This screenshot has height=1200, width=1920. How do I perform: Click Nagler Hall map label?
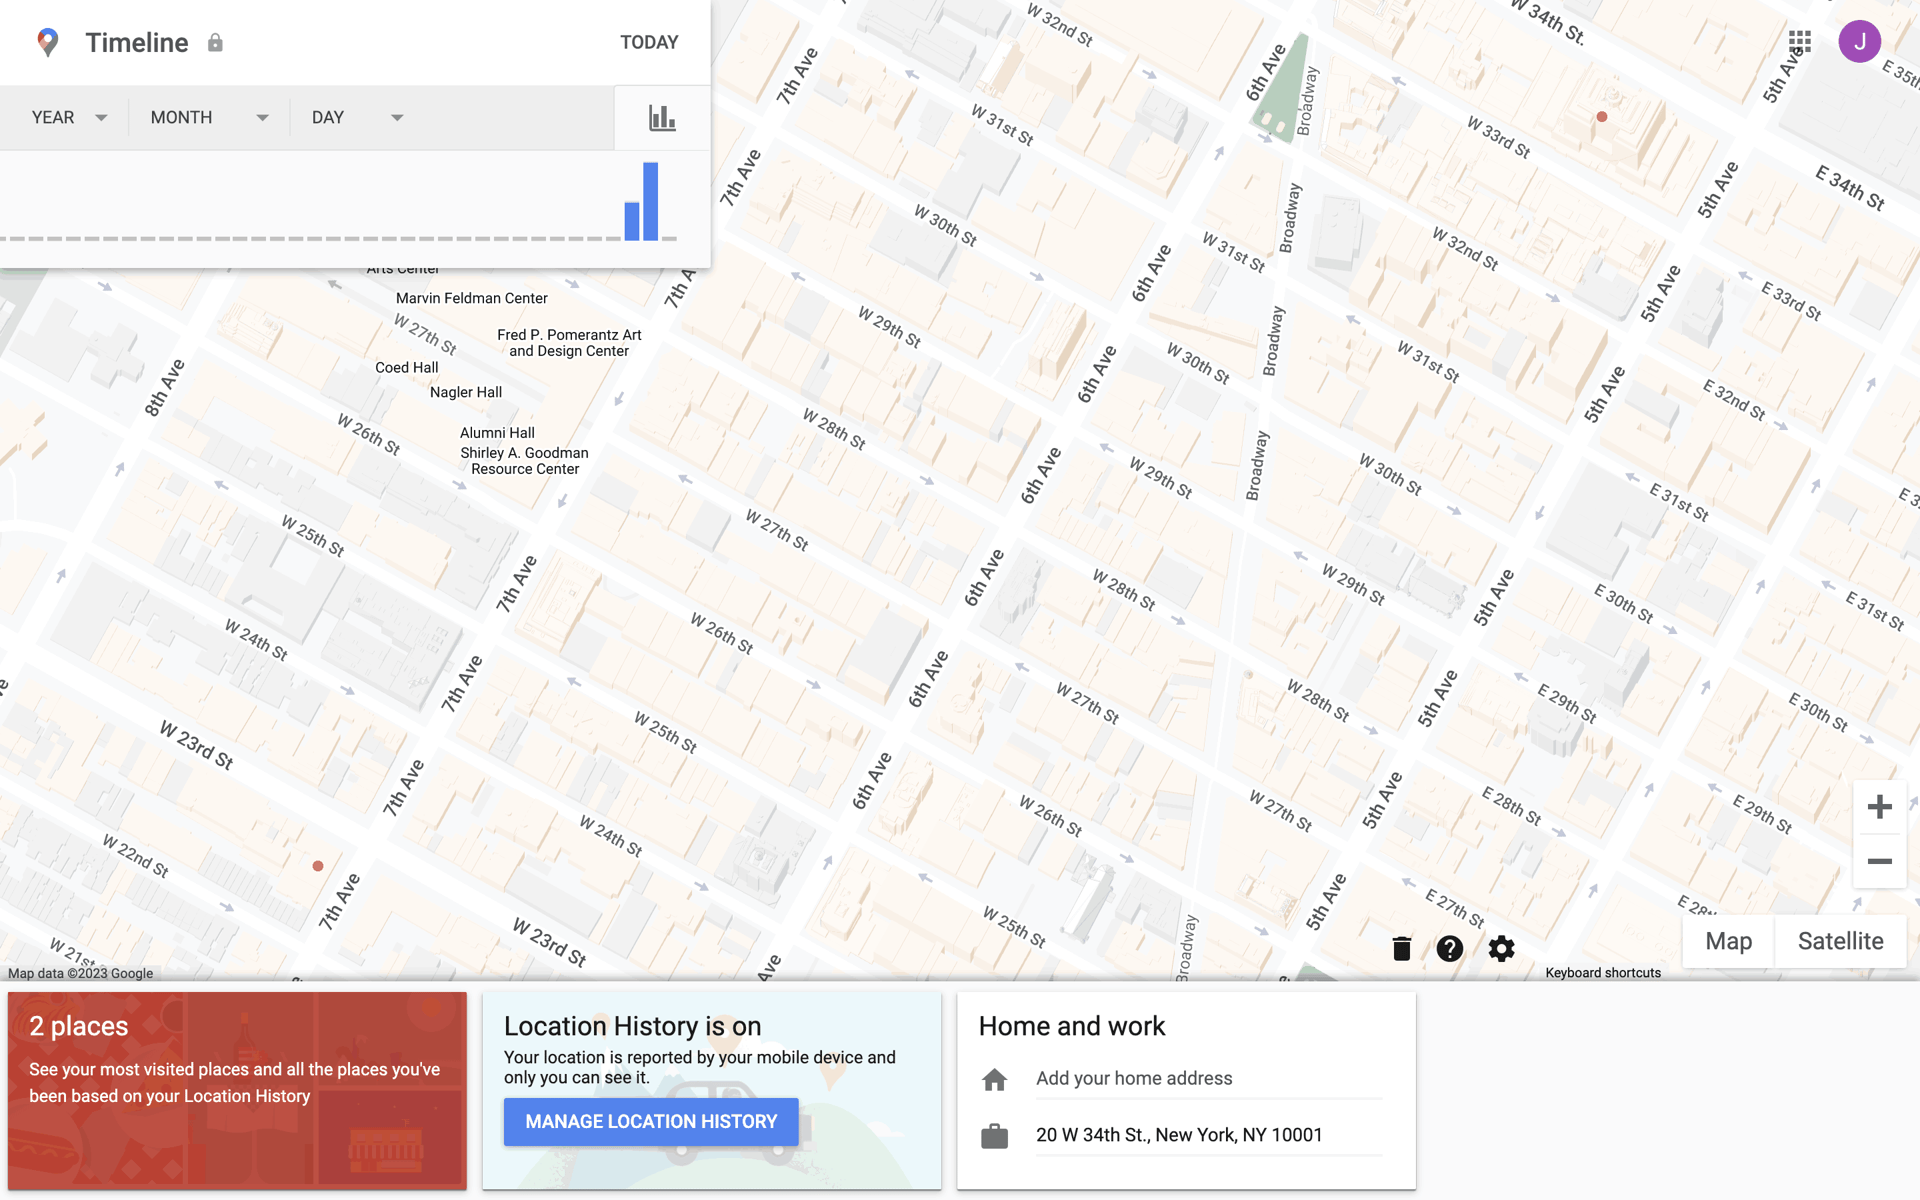(x=466, y=392)
